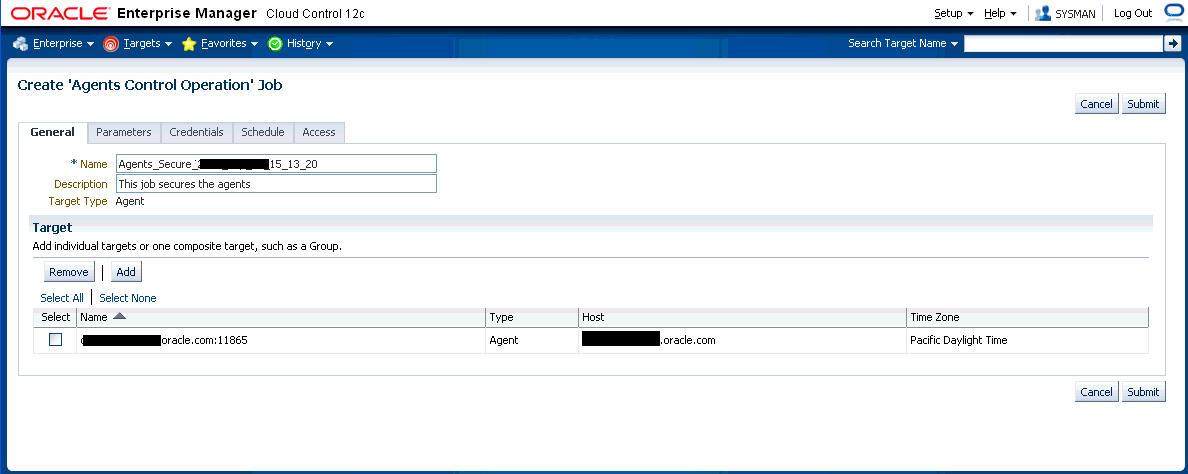Click the Enterprise menu icon
The image size is (1188, 474).
tap(20, 44)
